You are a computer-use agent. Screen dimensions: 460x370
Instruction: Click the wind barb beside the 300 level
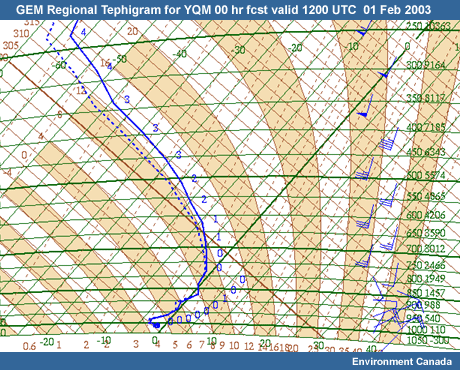(x=387, y=68)
